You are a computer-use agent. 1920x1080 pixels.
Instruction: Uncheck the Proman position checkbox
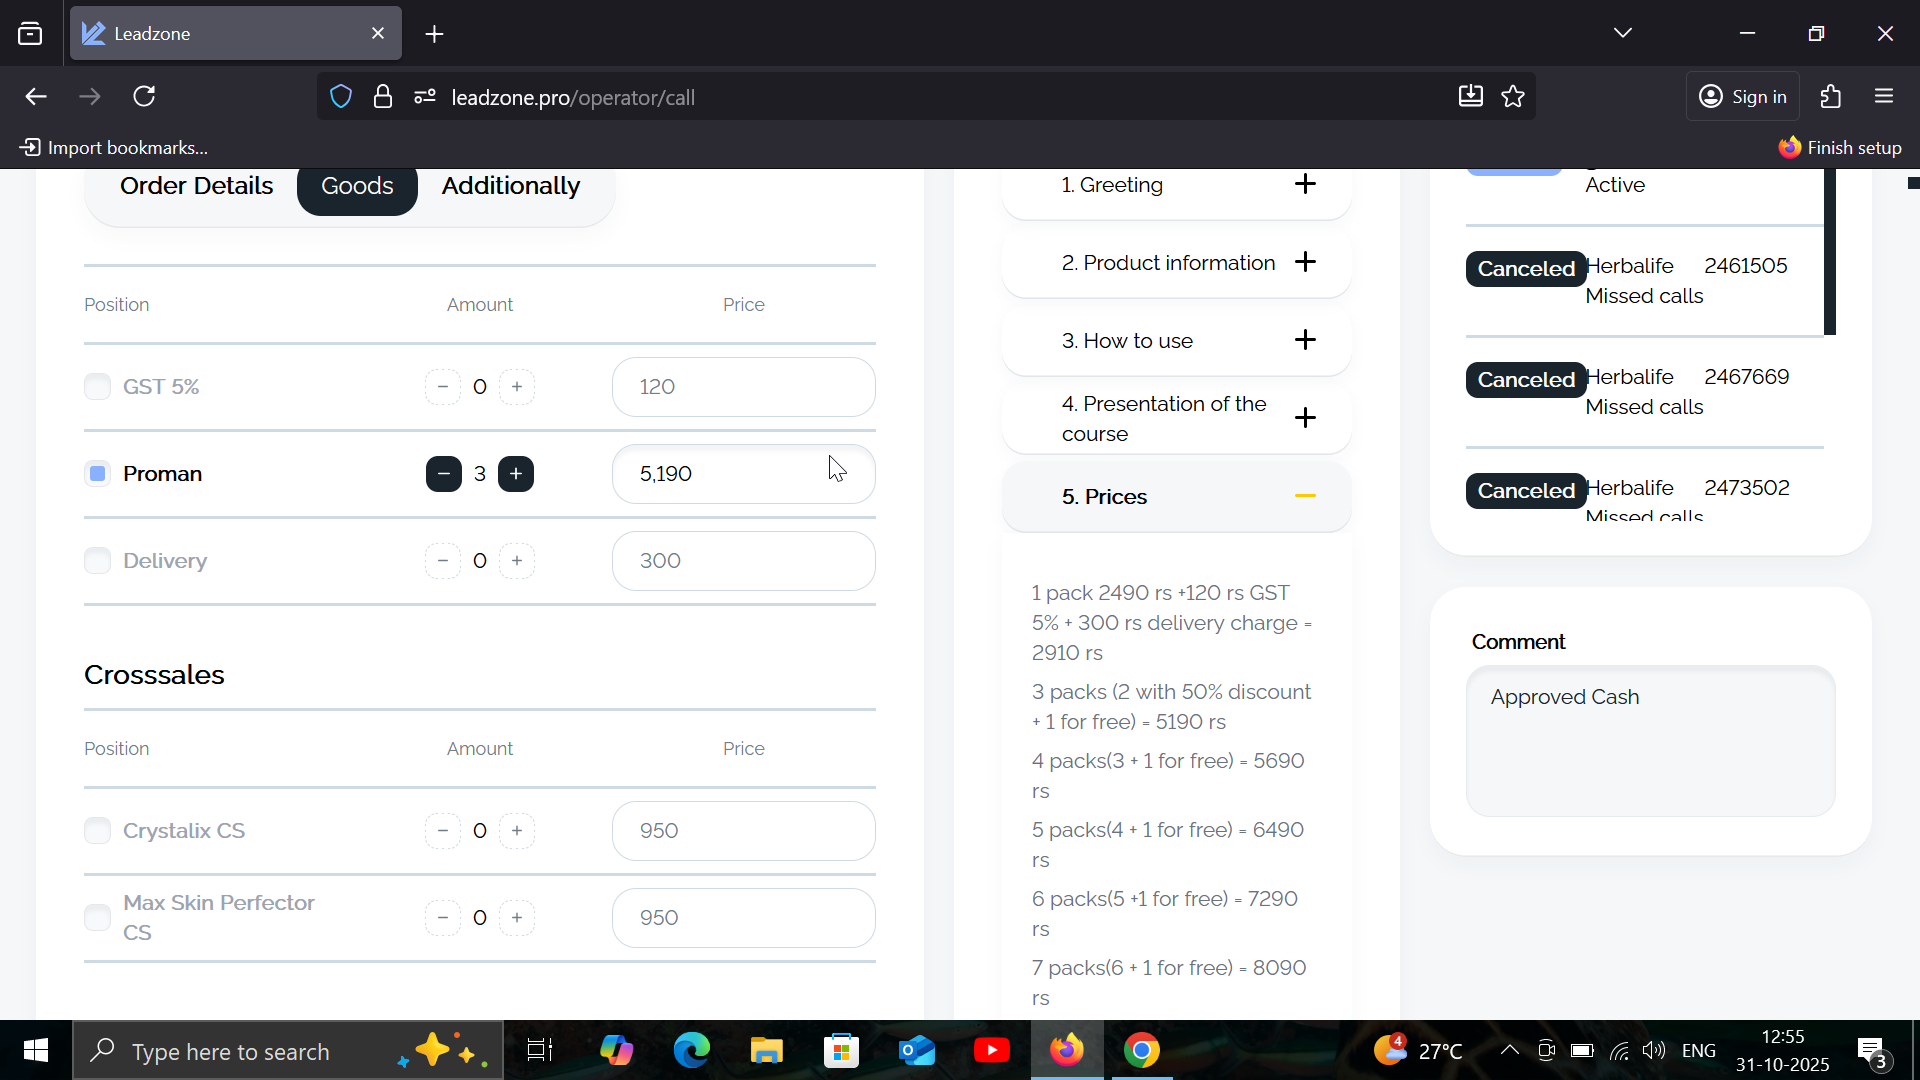(x=97, y=474)
